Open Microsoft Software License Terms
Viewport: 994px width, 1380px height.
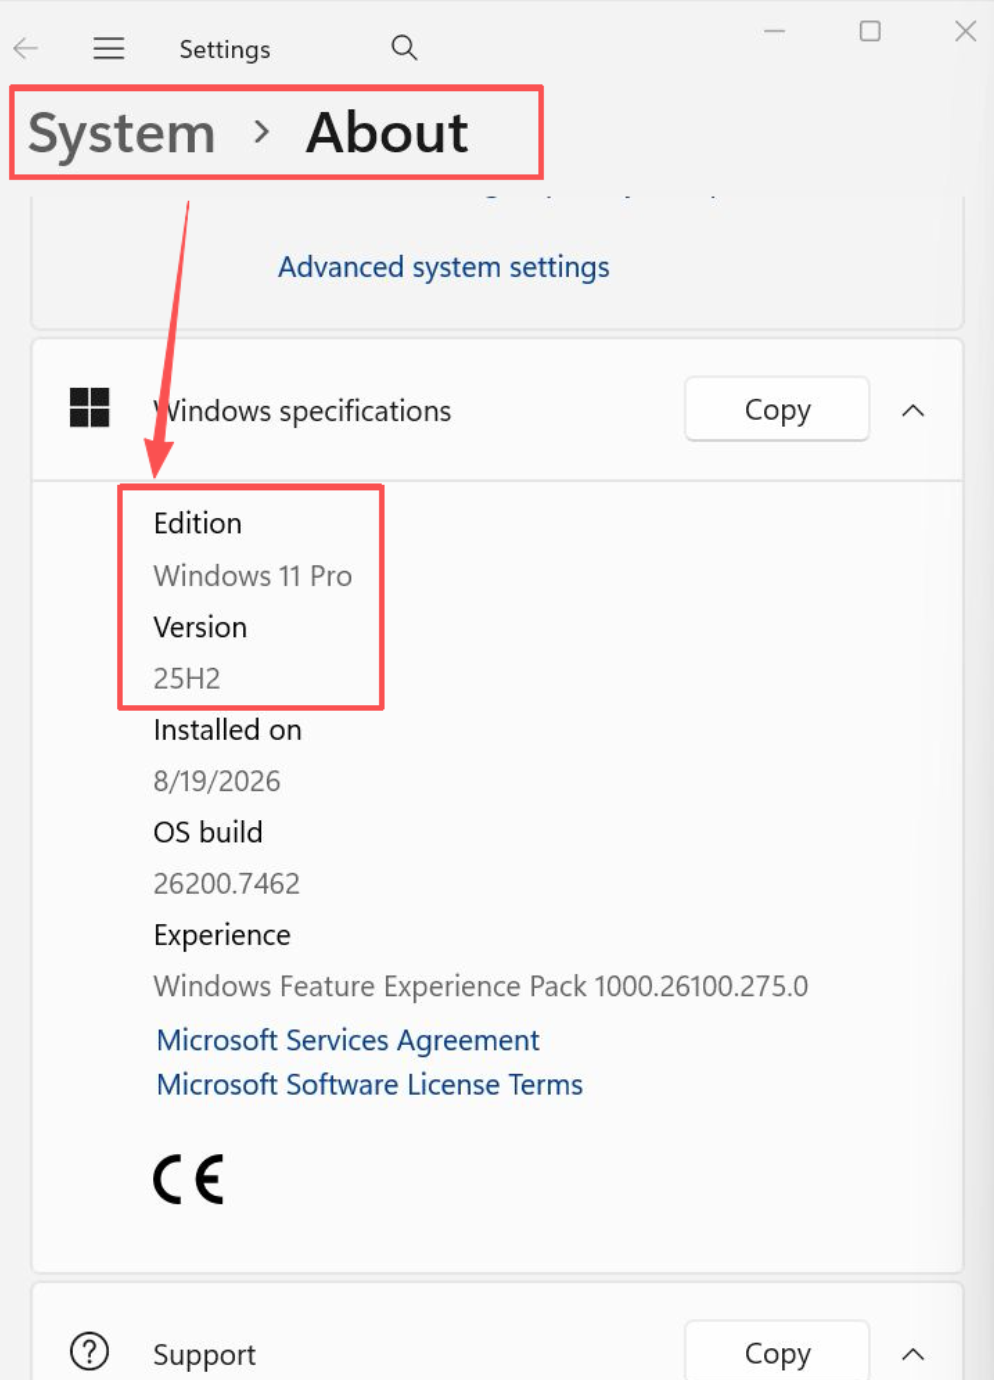(x=370, y=1084)
